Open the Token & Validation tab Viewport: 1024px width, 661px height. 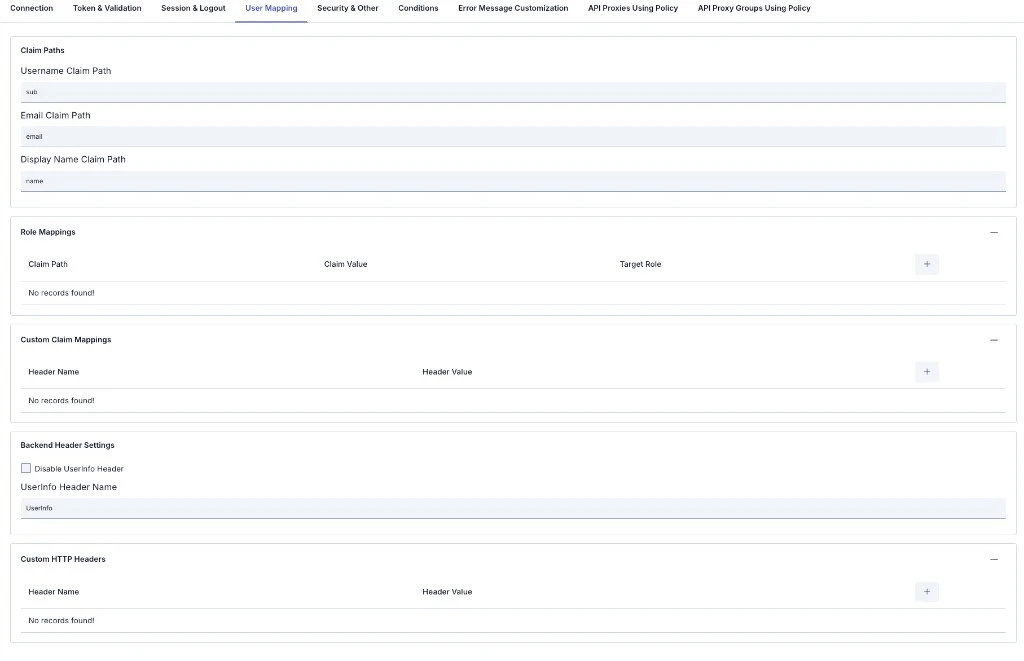tap(106, 8)
